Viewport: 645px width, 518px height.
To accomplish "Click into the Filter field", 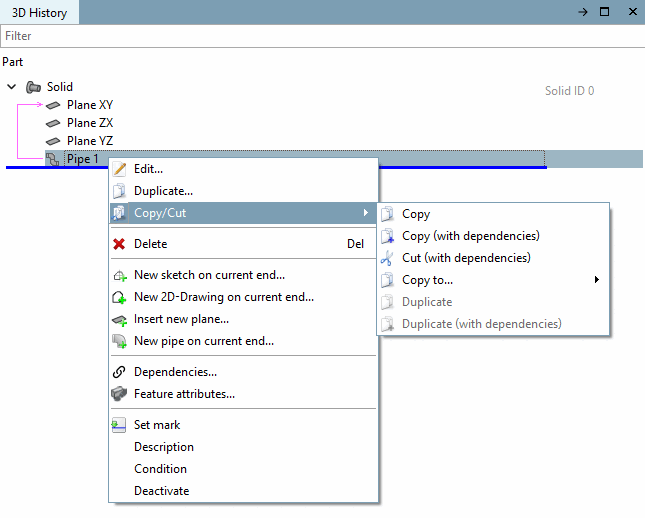I will (322, 36).
